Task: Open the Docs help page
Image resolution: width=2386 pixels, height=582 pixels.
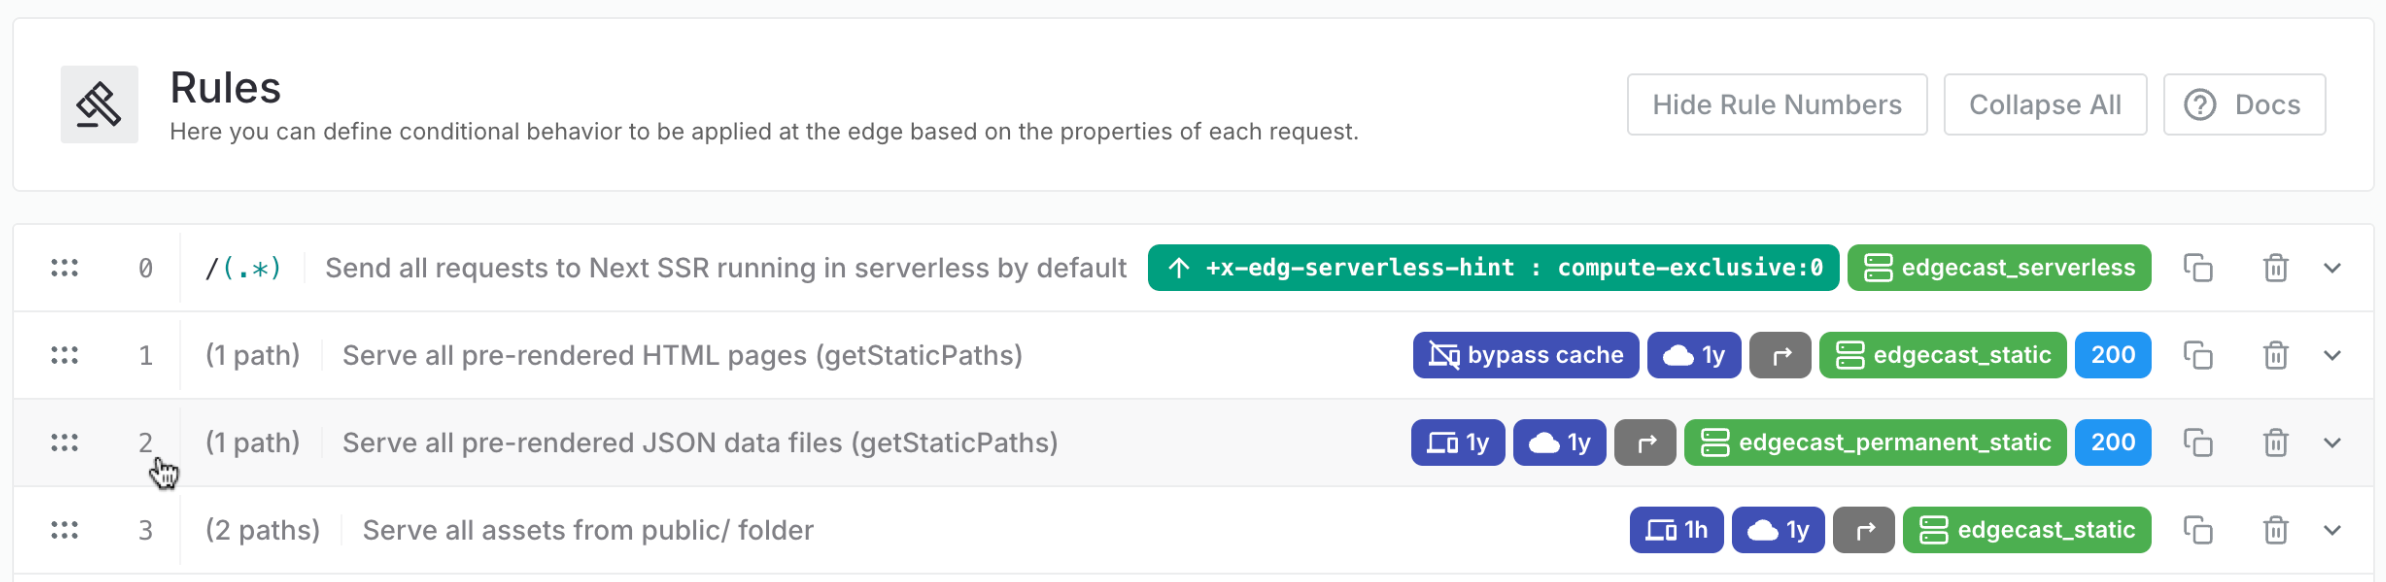Action: click(2244, 105)
